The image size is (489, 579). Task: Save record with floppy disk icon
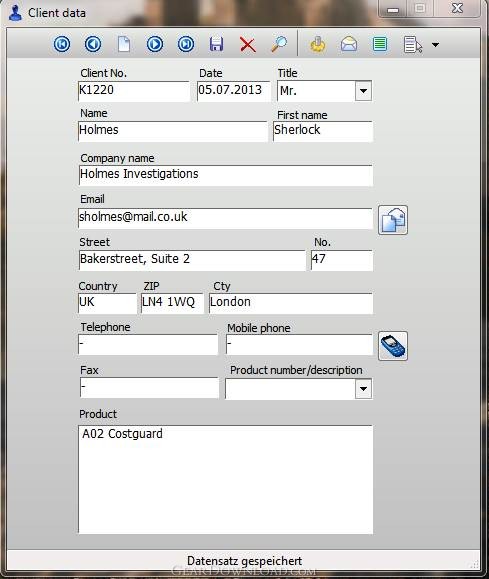click(x=216, y=44)
